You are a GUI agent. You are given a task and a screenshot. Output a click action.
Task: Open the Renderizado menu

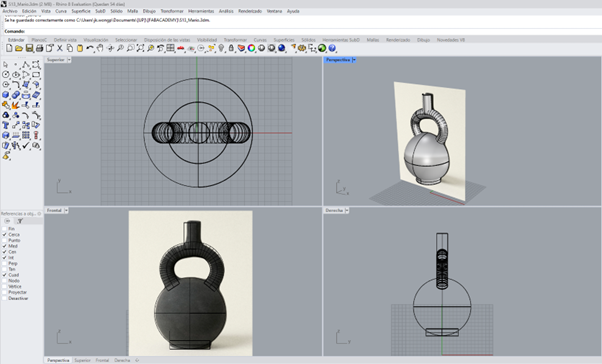coord(250,11)
